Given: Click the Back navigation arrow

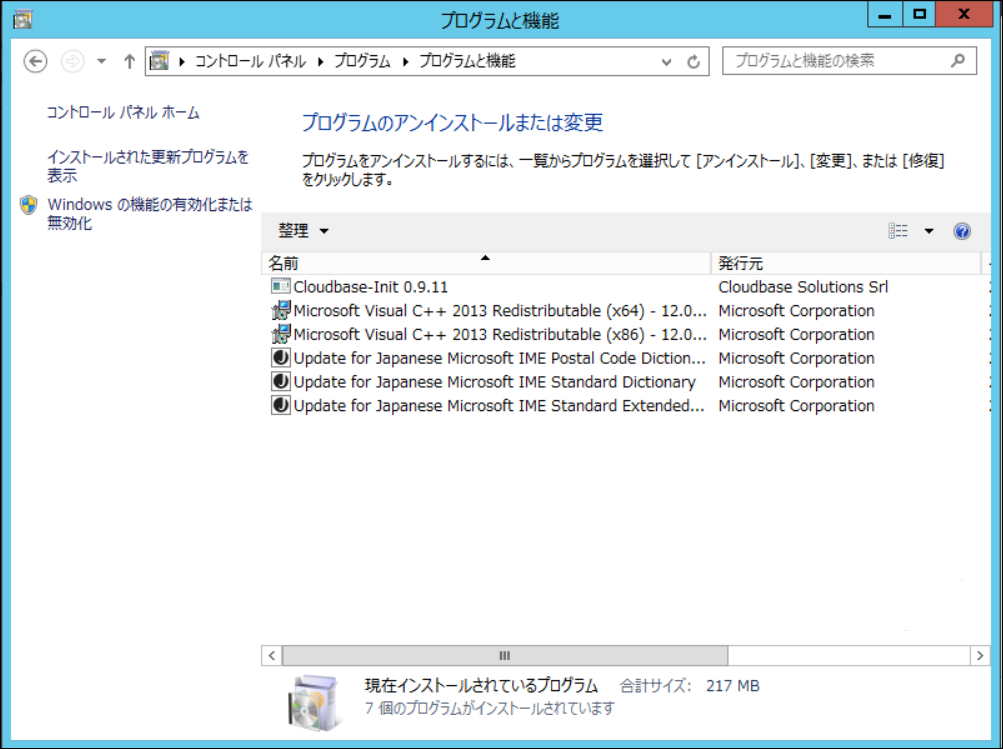Looking at the screenshot, I should coord(35,61).
